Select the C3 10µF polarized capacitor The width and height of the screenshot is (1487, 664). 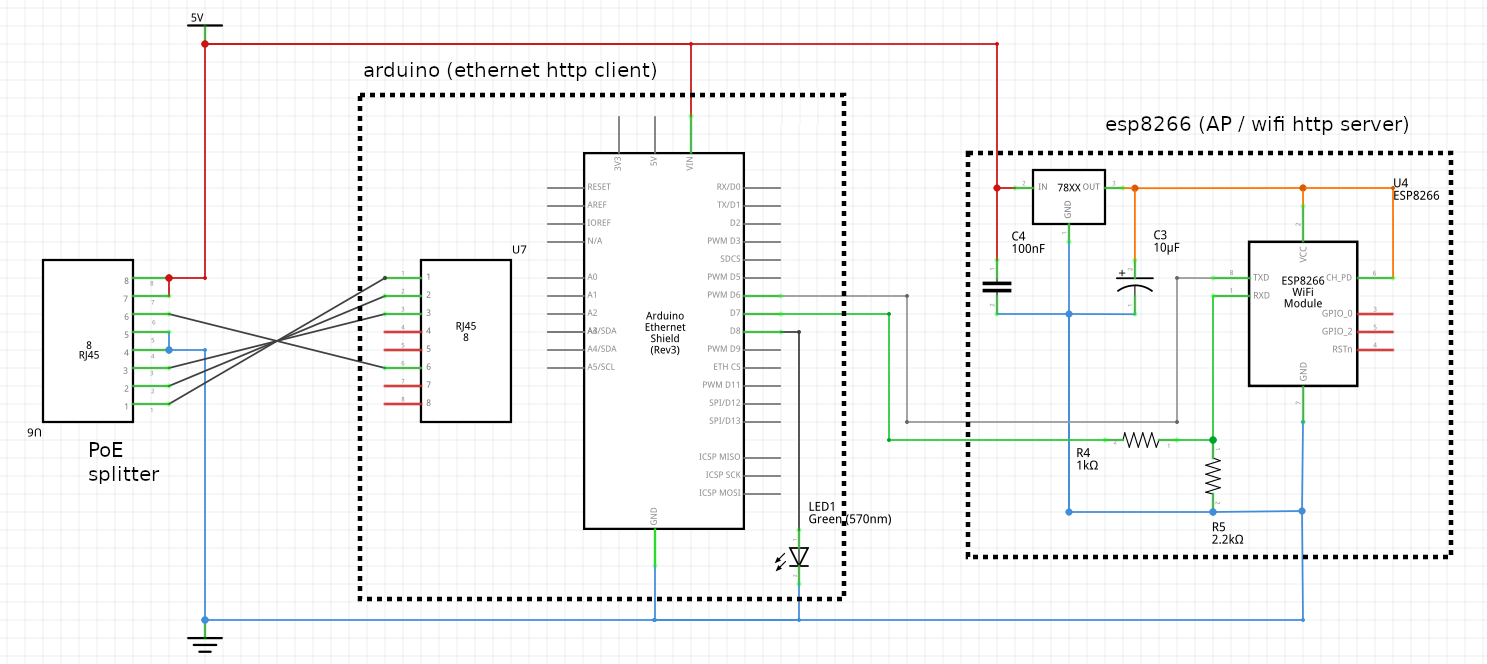click(x=1134, y=283)
